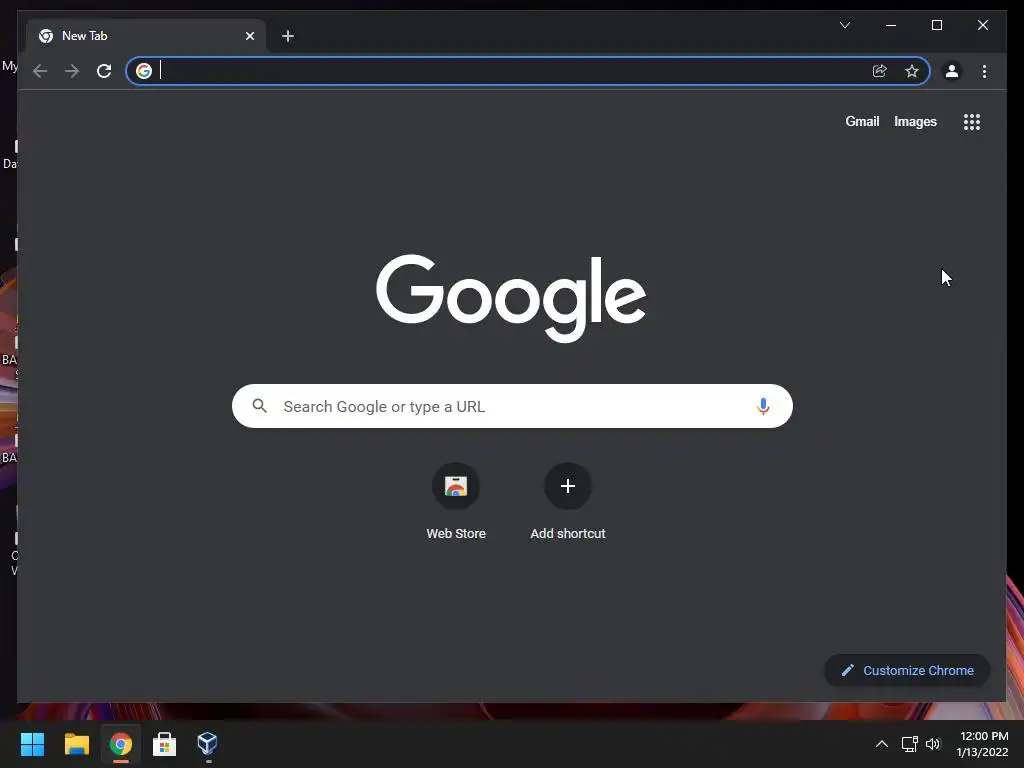Maximize the Chrome window
1024x768 pixels.
click(936, 25)
